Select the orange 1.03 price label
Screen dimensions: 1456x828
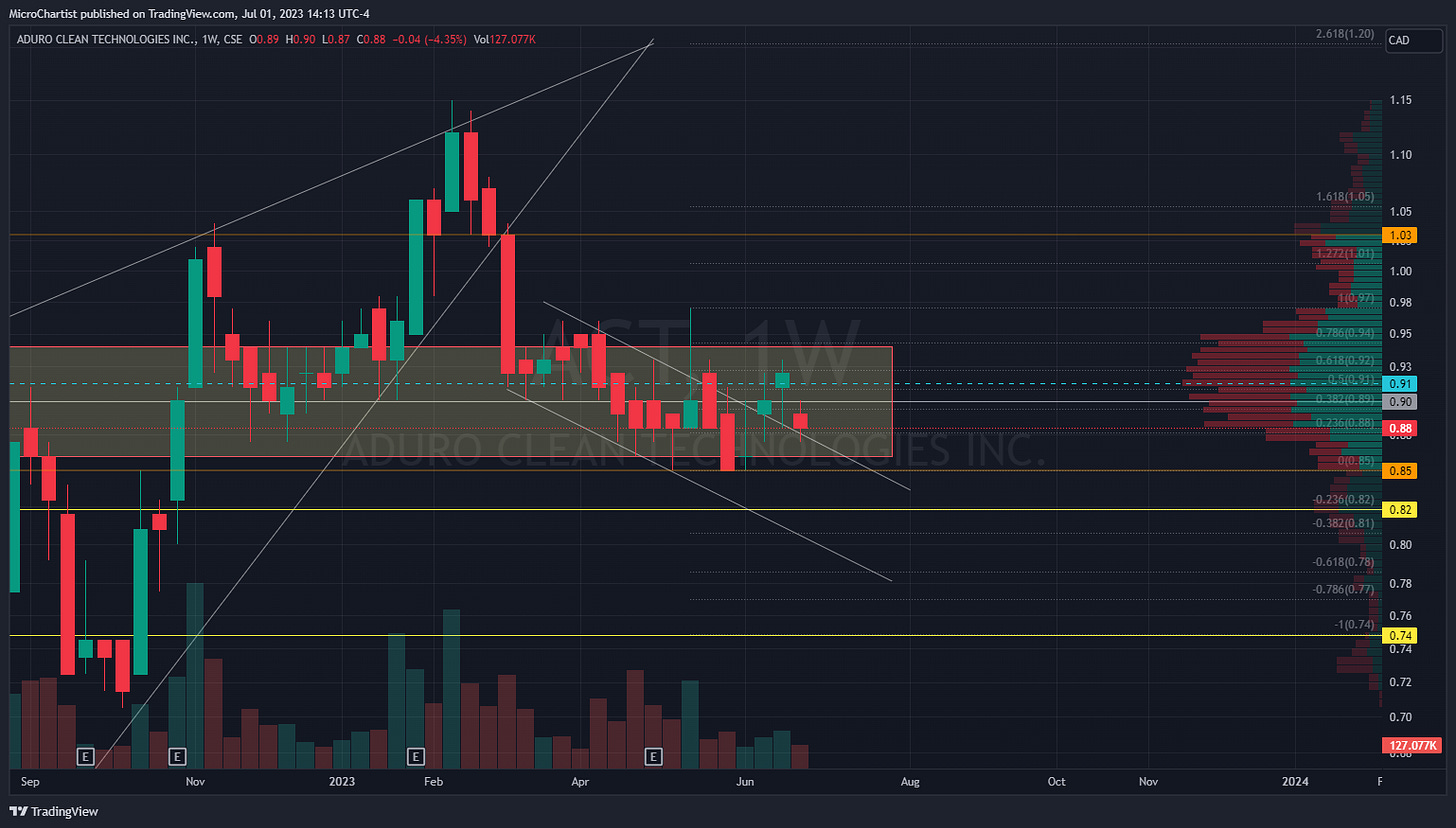click(1398, 236)
